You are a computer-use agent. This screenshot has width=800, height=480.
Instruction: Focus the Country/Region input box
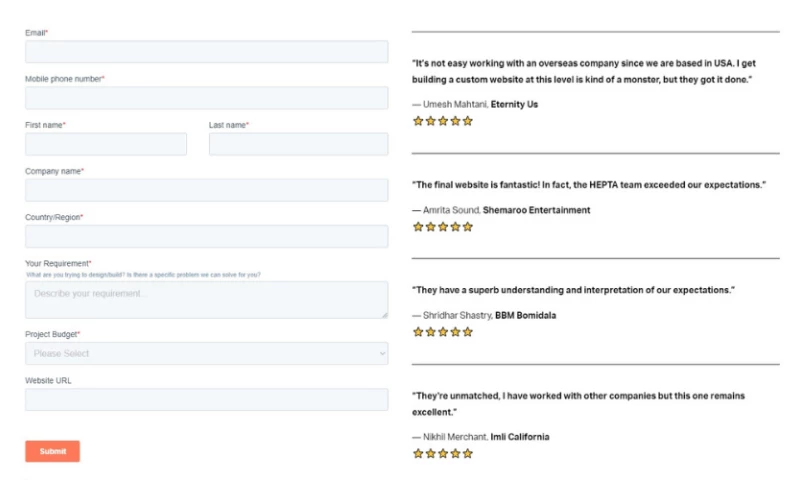[x=206, y=236]
